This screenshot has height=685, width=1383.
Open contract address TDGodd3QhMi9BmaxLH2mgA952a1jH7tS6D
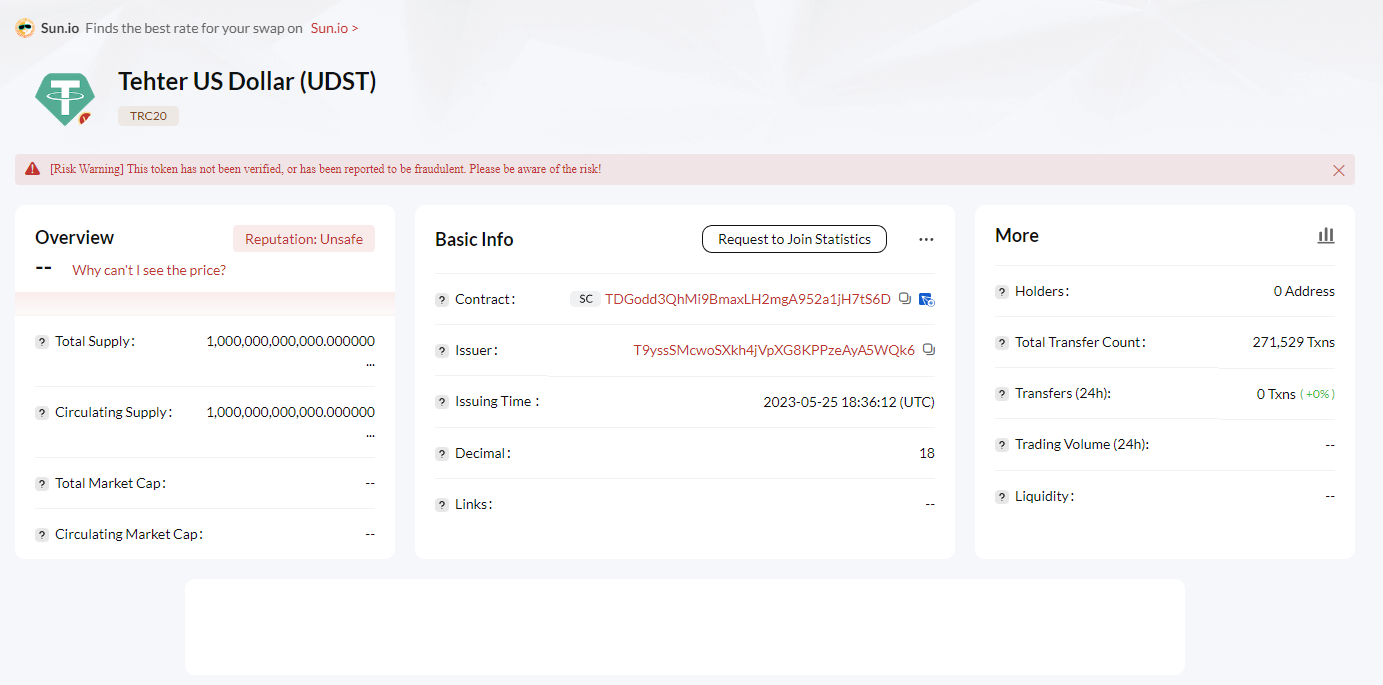tap(748, 299)
